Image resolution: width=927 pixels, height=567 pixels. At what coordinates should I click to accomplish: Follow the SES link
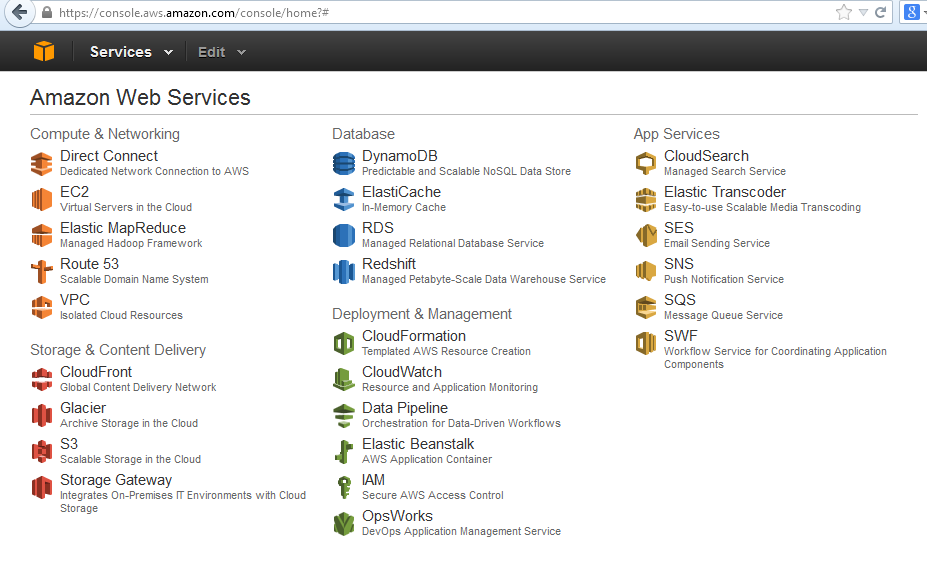679,228
